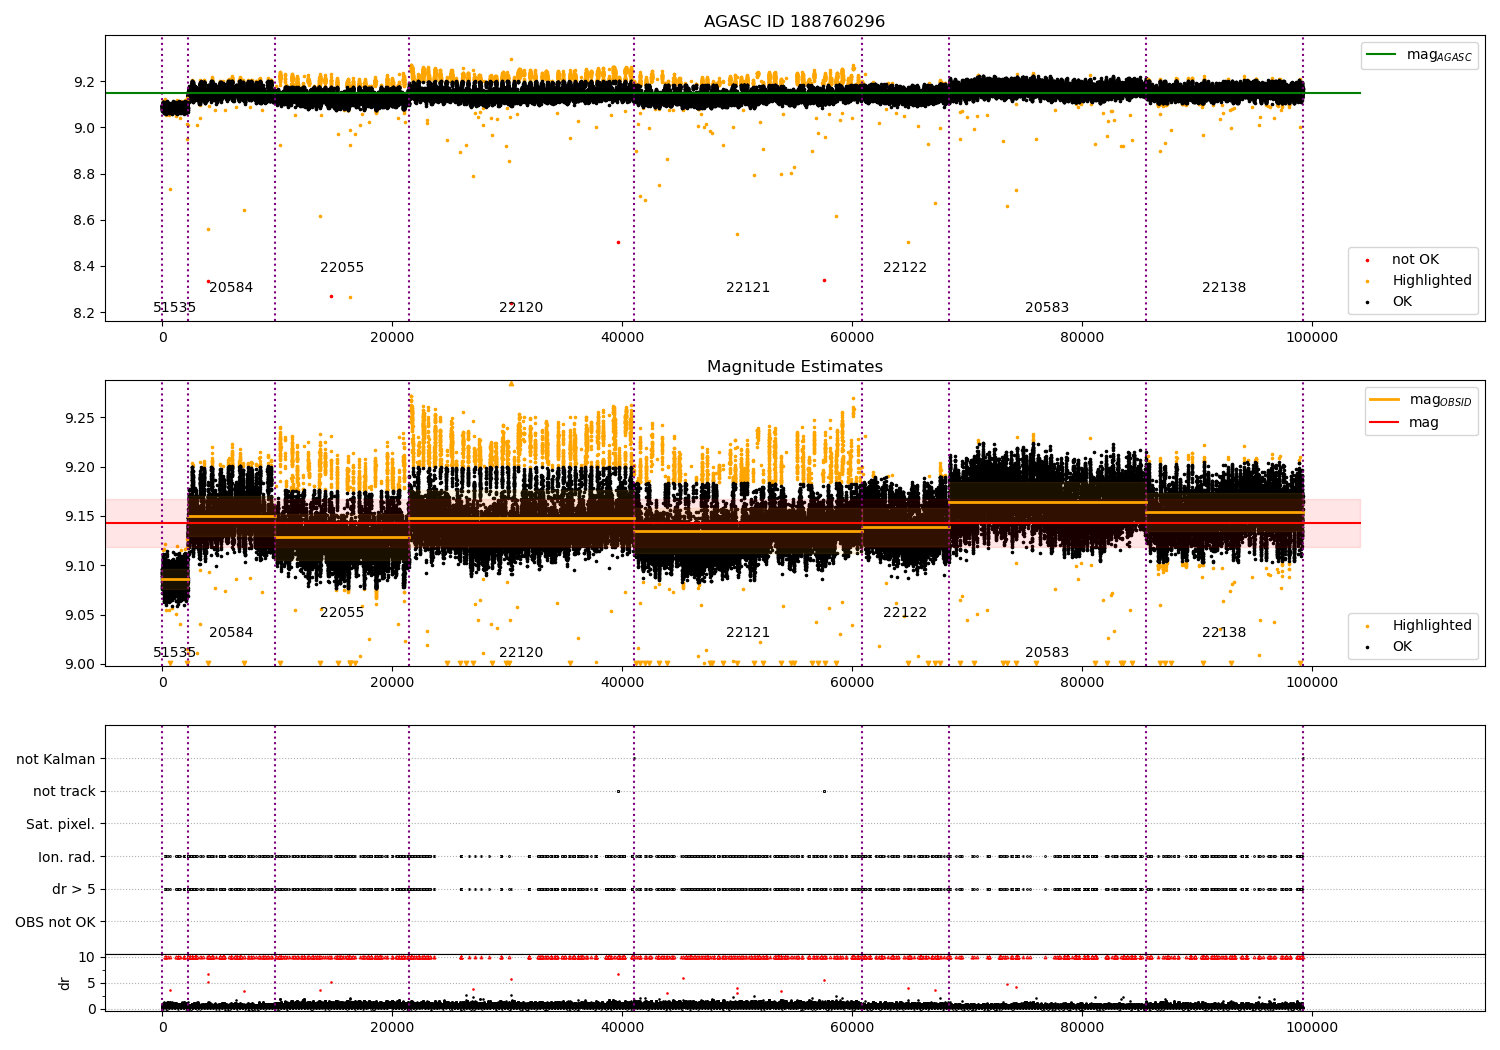Select the "not Kalman" row label
Viewport: 1500px width, 1050px height.
coord(56,759)
